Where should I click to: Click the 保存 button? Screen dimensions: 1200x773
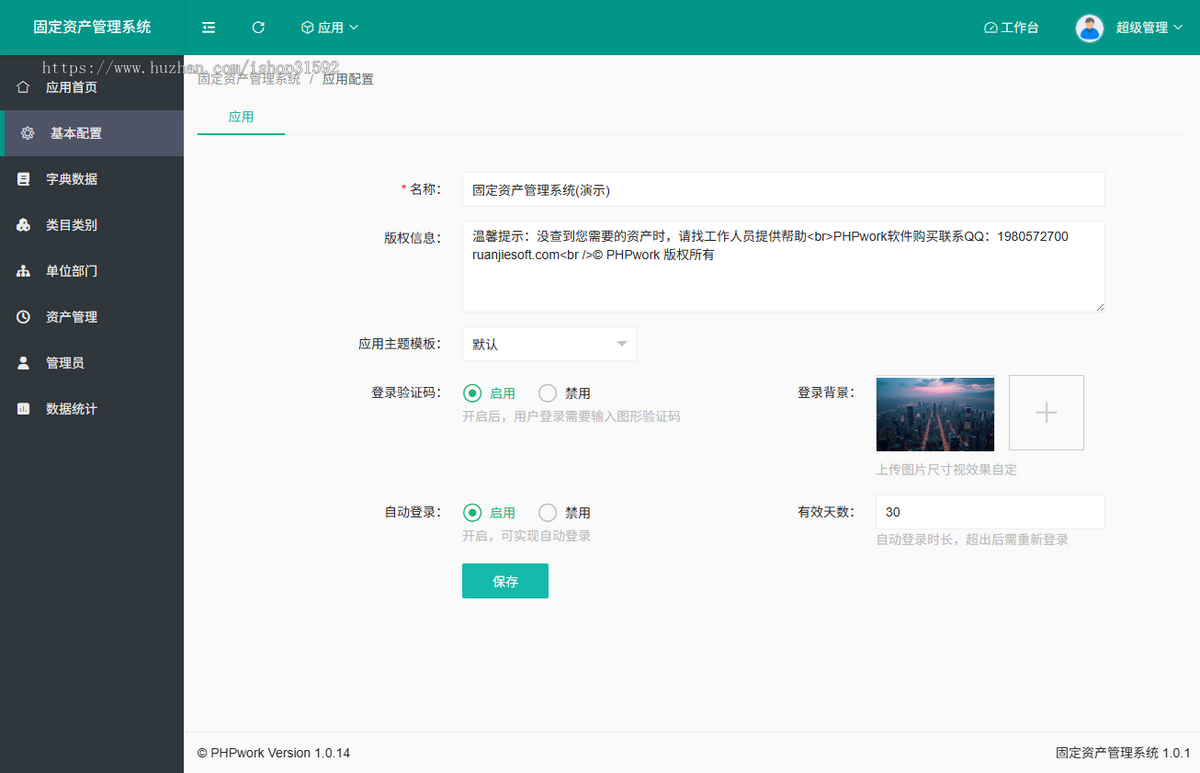[505, 581]
